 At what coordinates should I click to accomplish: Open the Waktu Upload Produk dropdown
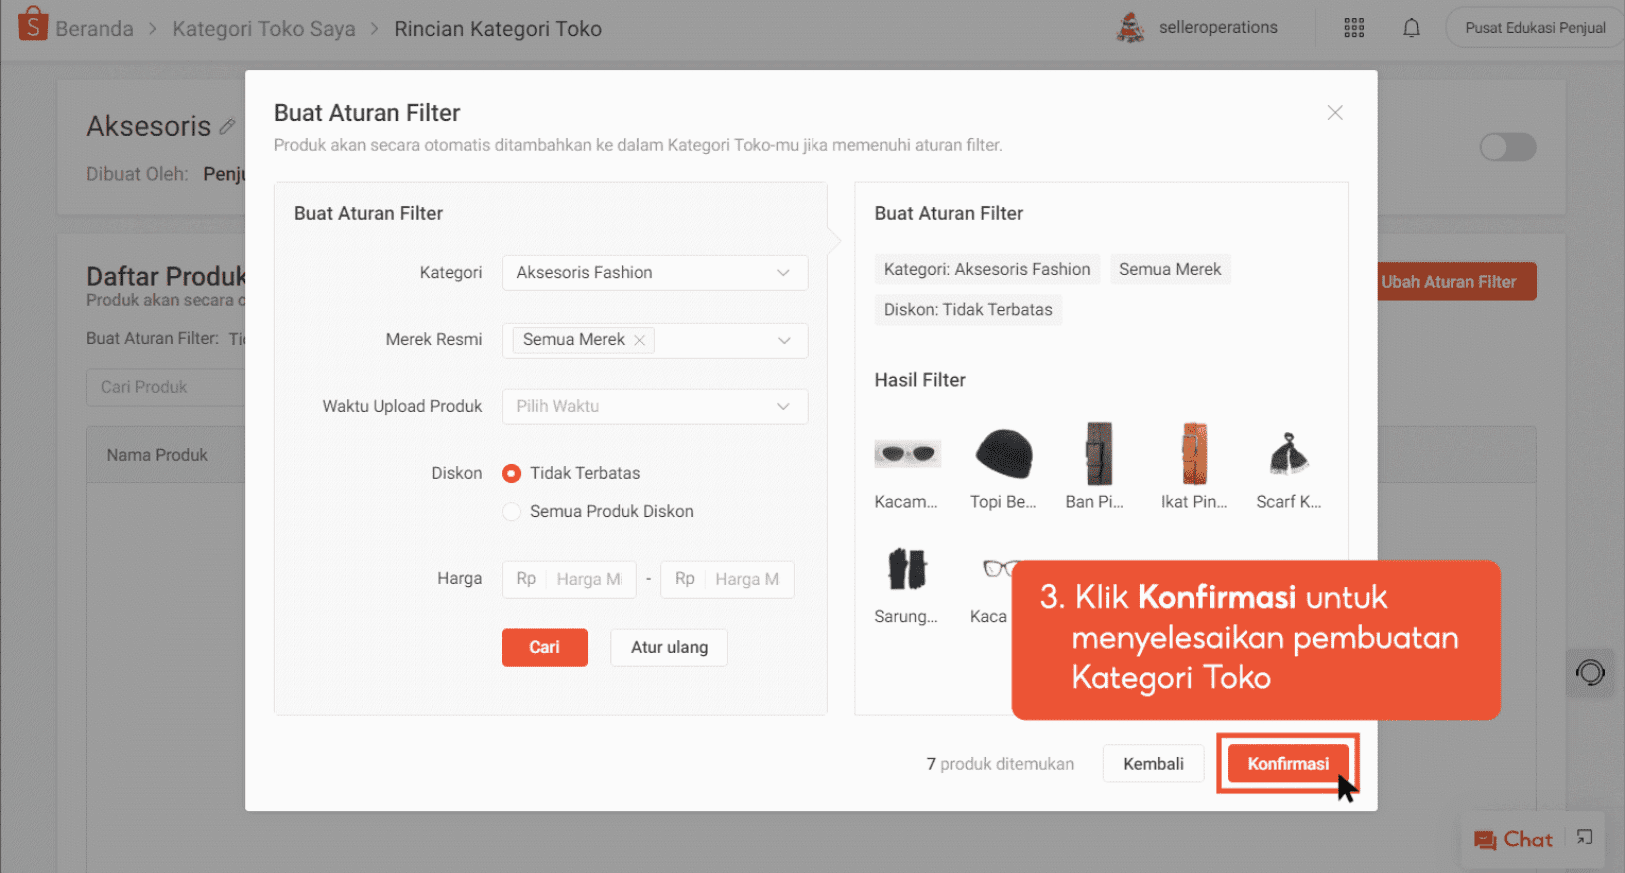tap(654, 406)
